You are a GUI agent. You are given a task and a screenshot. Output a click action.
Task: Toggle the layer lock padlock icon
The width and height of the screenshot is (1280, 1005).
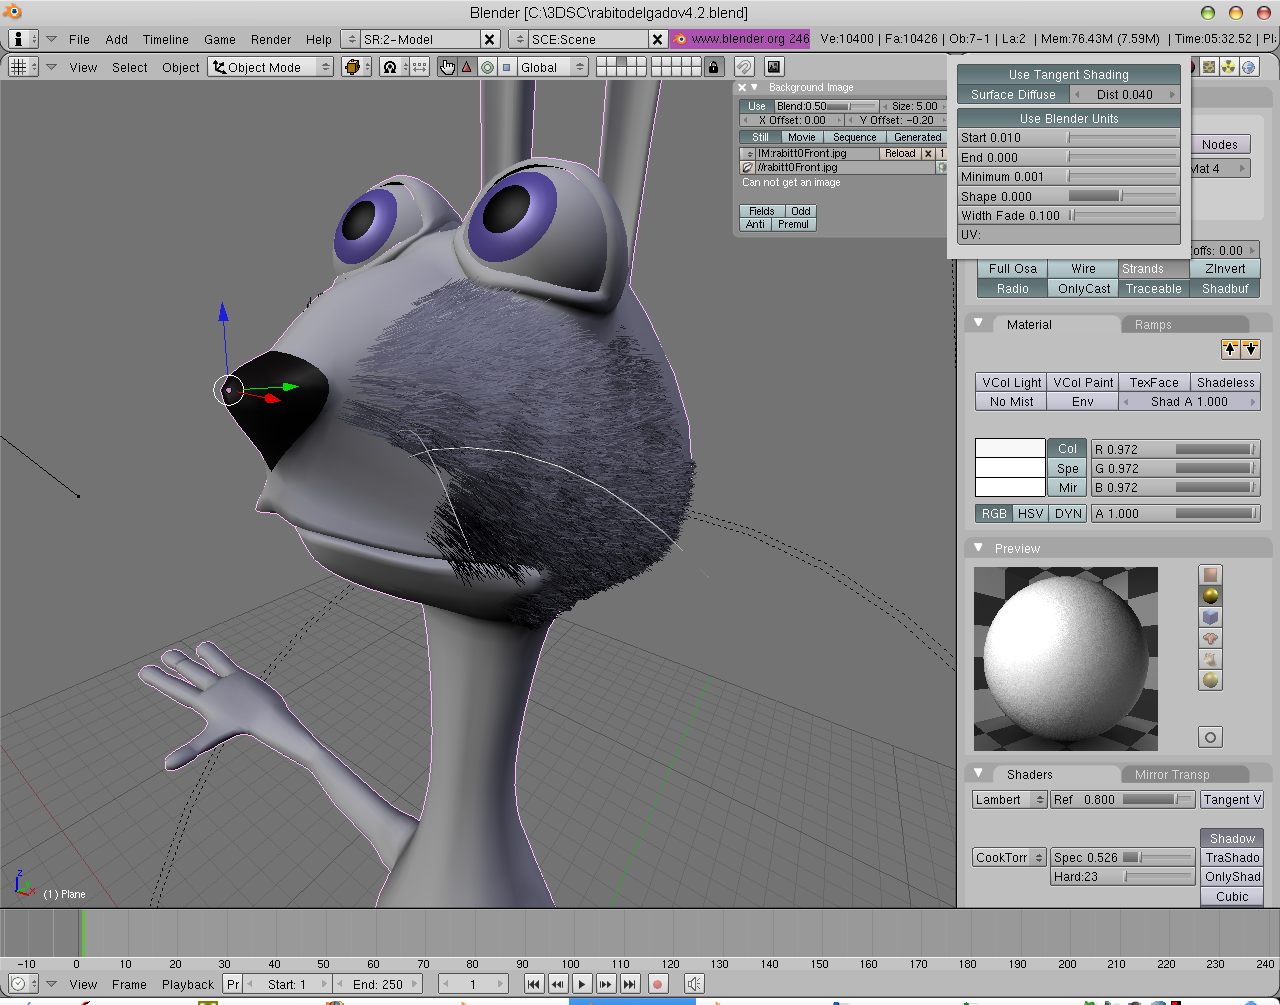pyautogui.click(x=713, y=67)
